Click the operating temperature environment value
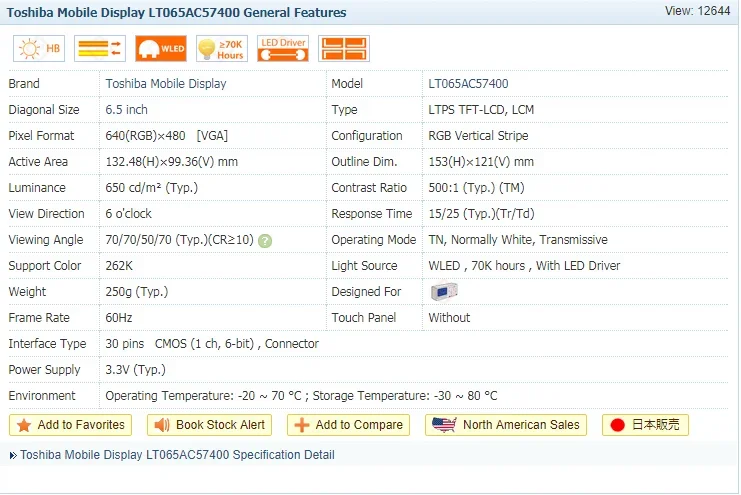Viewport: 741px width, 495px height. coord(302,396)
